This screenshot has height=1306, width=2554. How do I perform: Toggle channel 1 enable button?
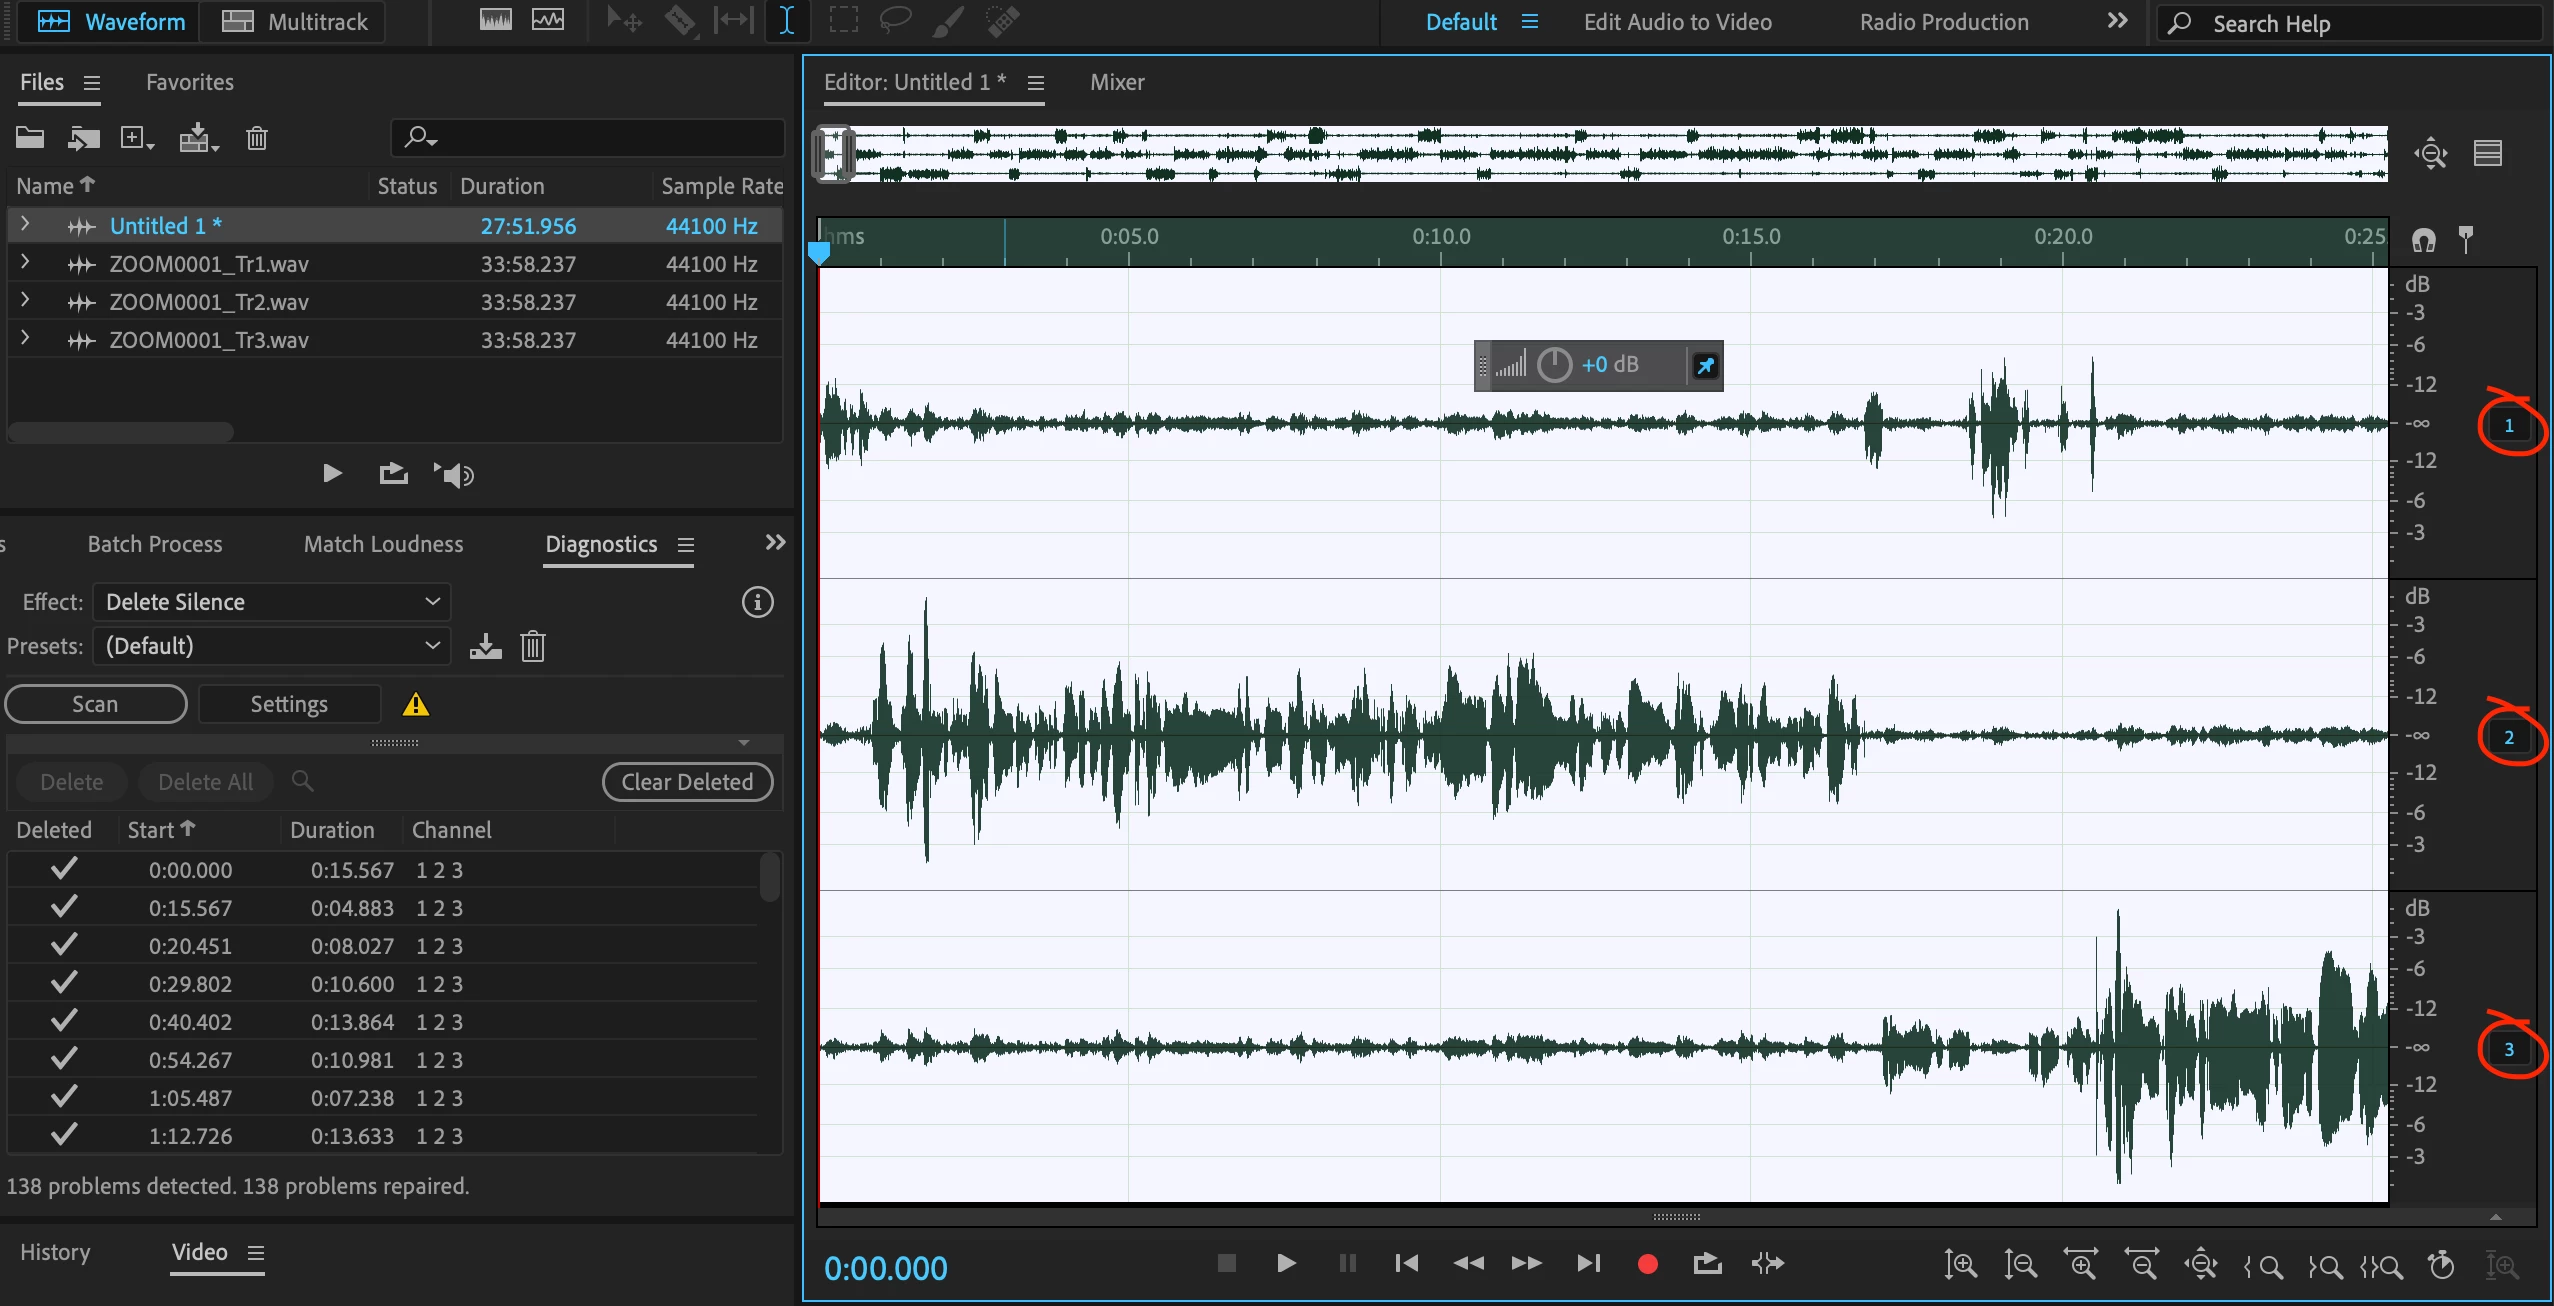2508,426
